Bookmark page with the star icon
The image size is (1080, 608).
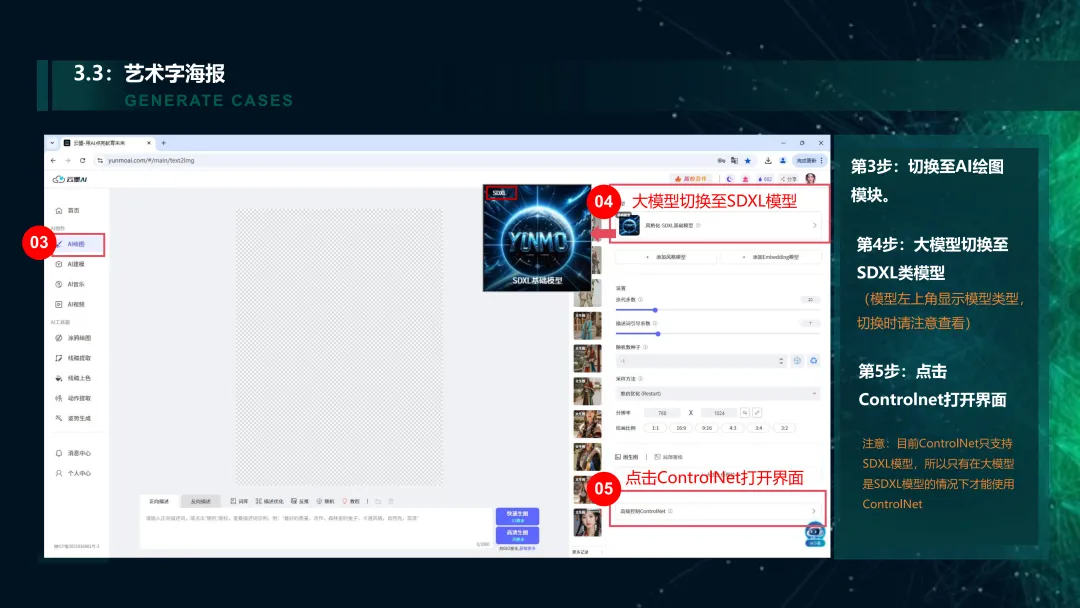pyautogui.click(x=748, y=160)
